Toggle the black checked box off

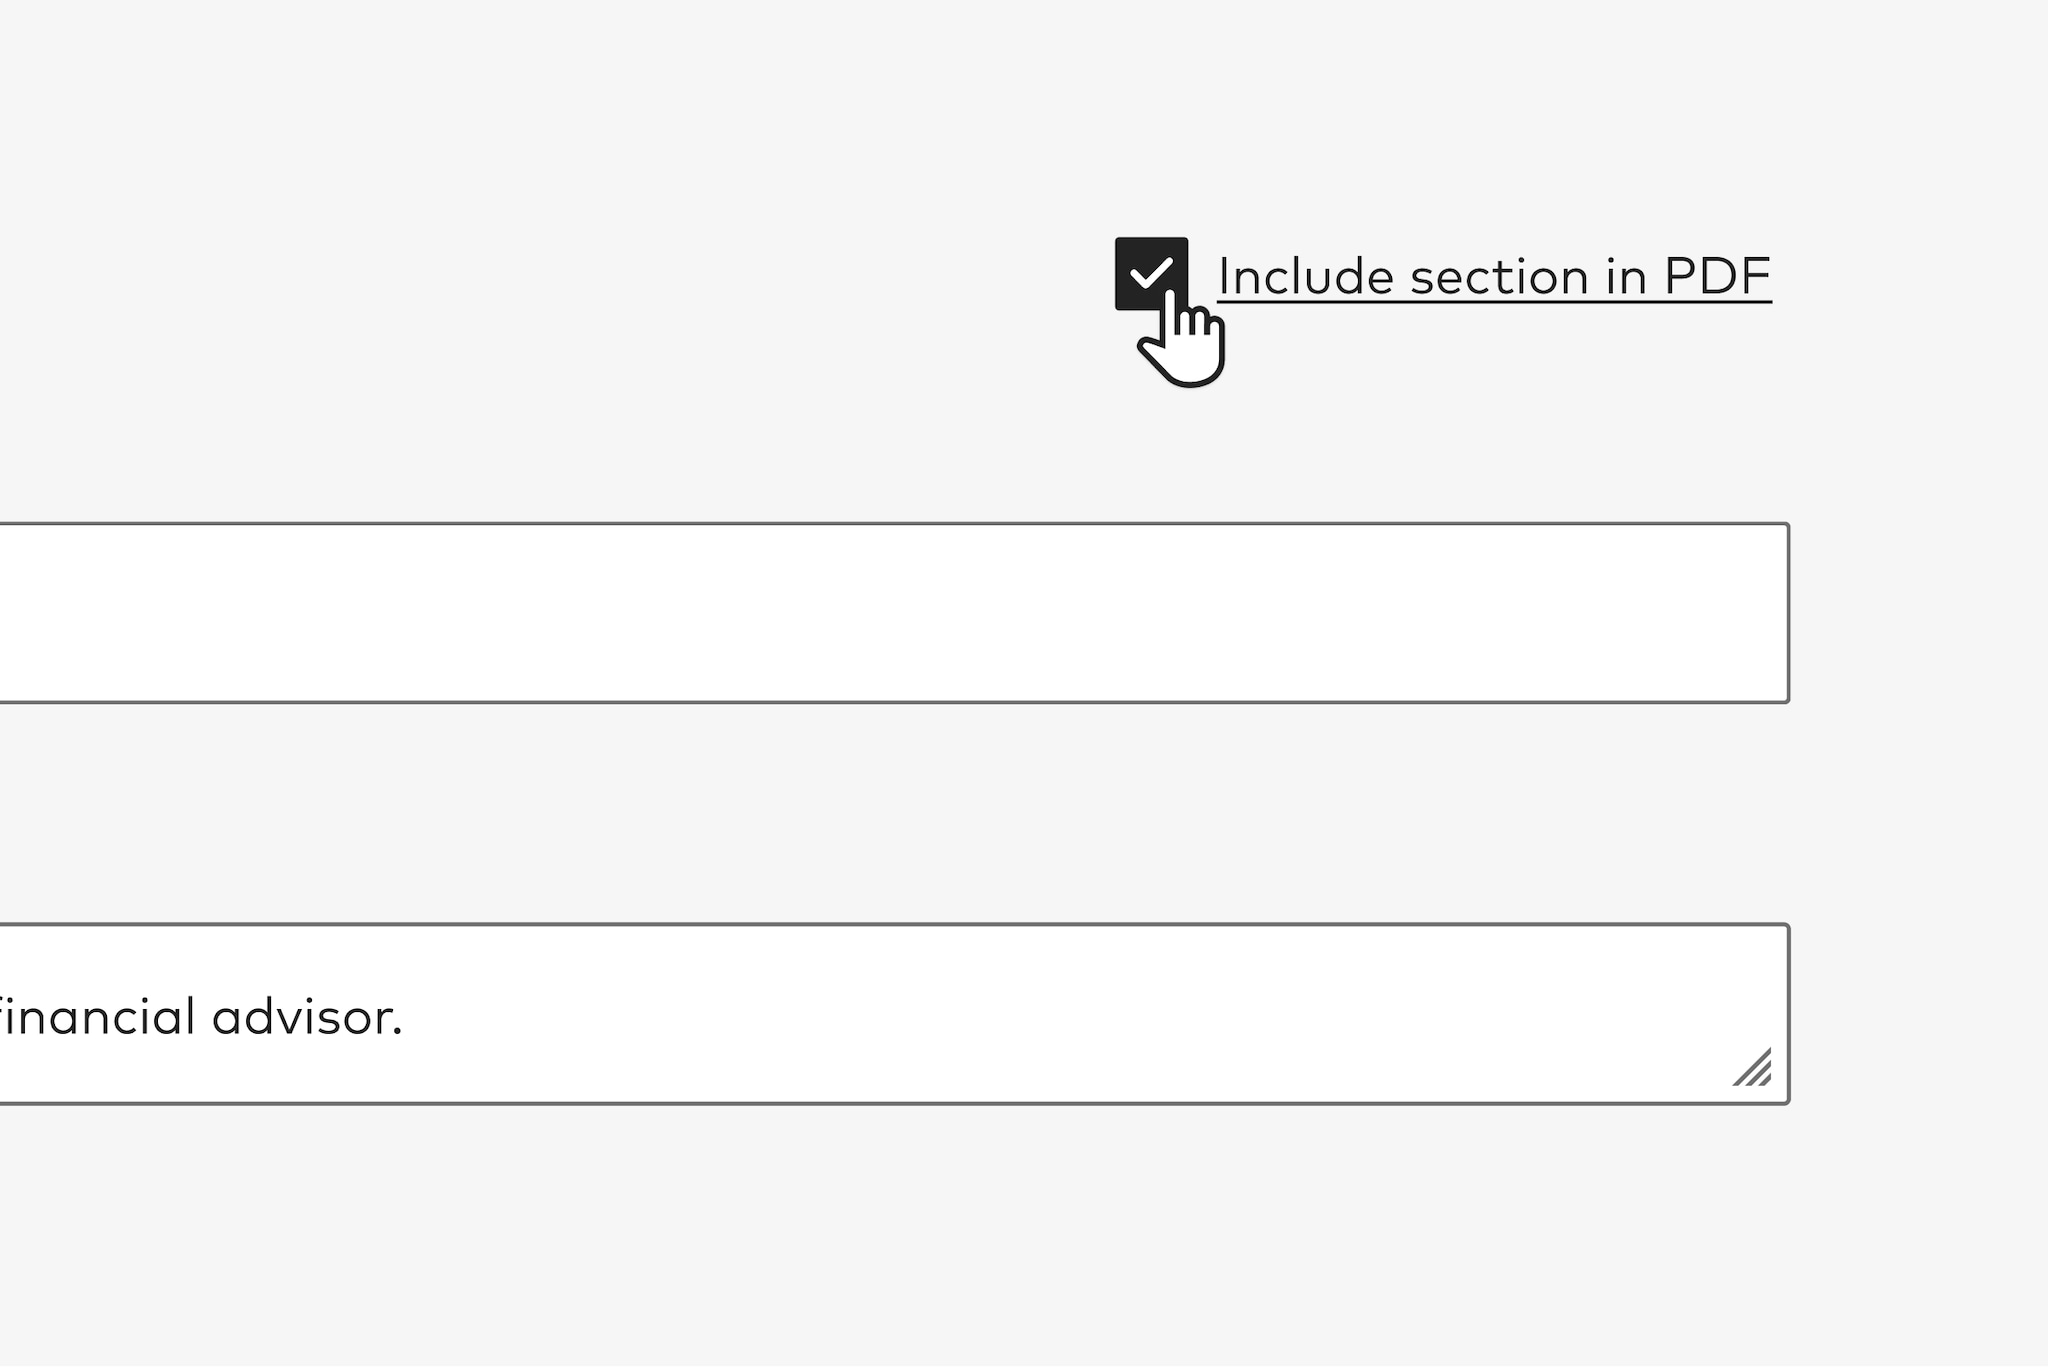(x=1151, y=273)
